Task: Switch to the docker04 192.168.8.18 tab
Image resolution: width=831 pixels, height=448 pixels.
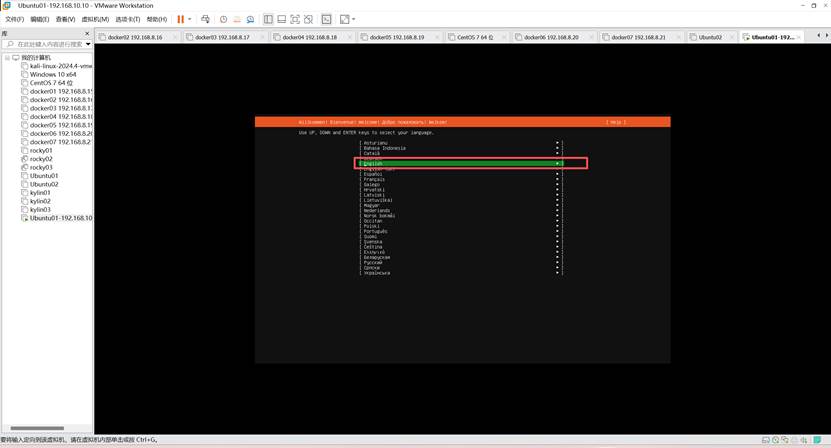Action: click(310, 37)
